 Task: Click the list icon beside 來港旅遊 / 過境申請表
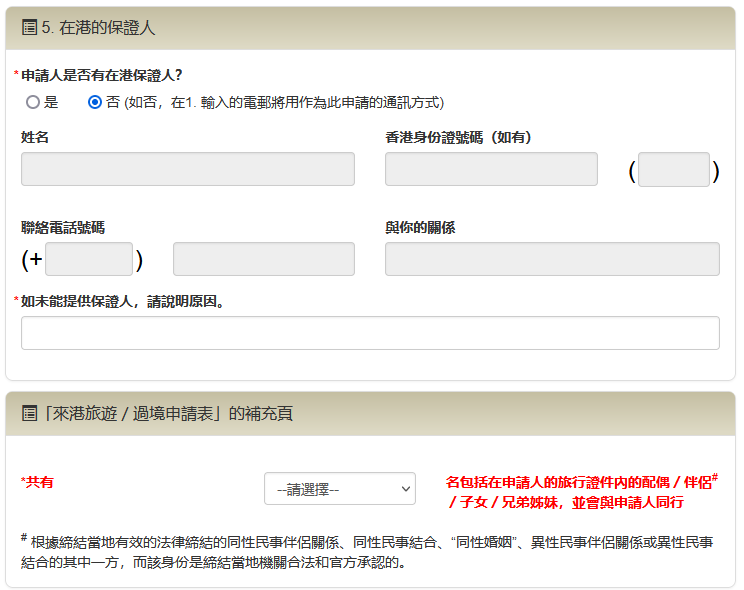[x=29, y=413]
